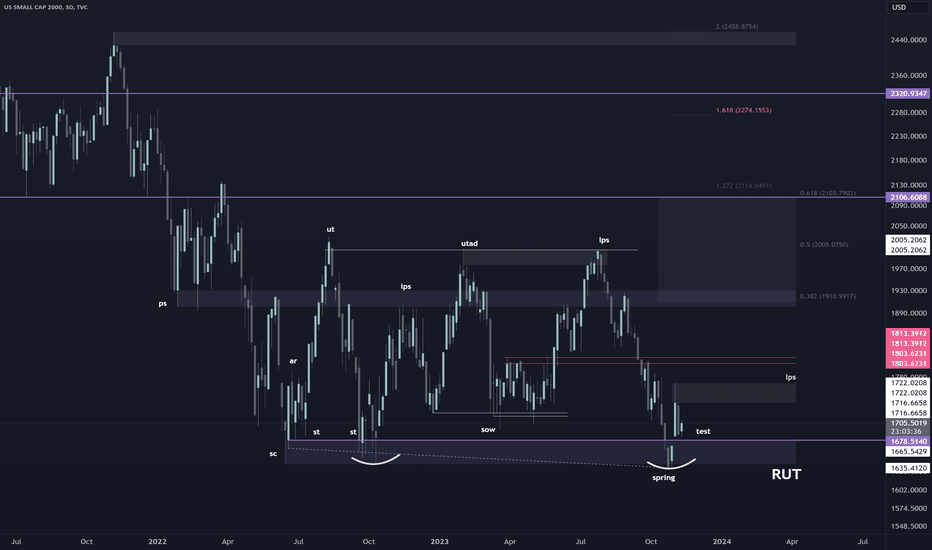Viewport: 932px width, 550px height.
Task: Select the 0.618 (2103.7902) Fib label
Action: click(828, 193)
